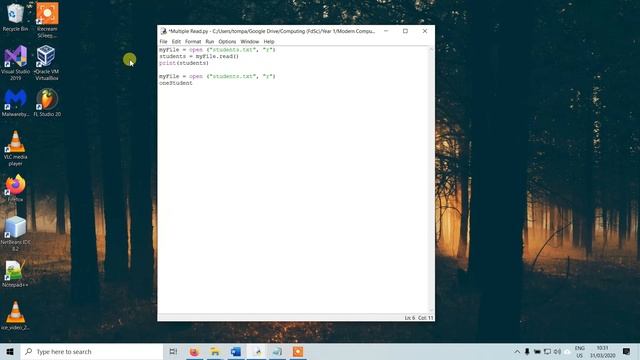Click the ENG US language indicator

coord(579,351)
